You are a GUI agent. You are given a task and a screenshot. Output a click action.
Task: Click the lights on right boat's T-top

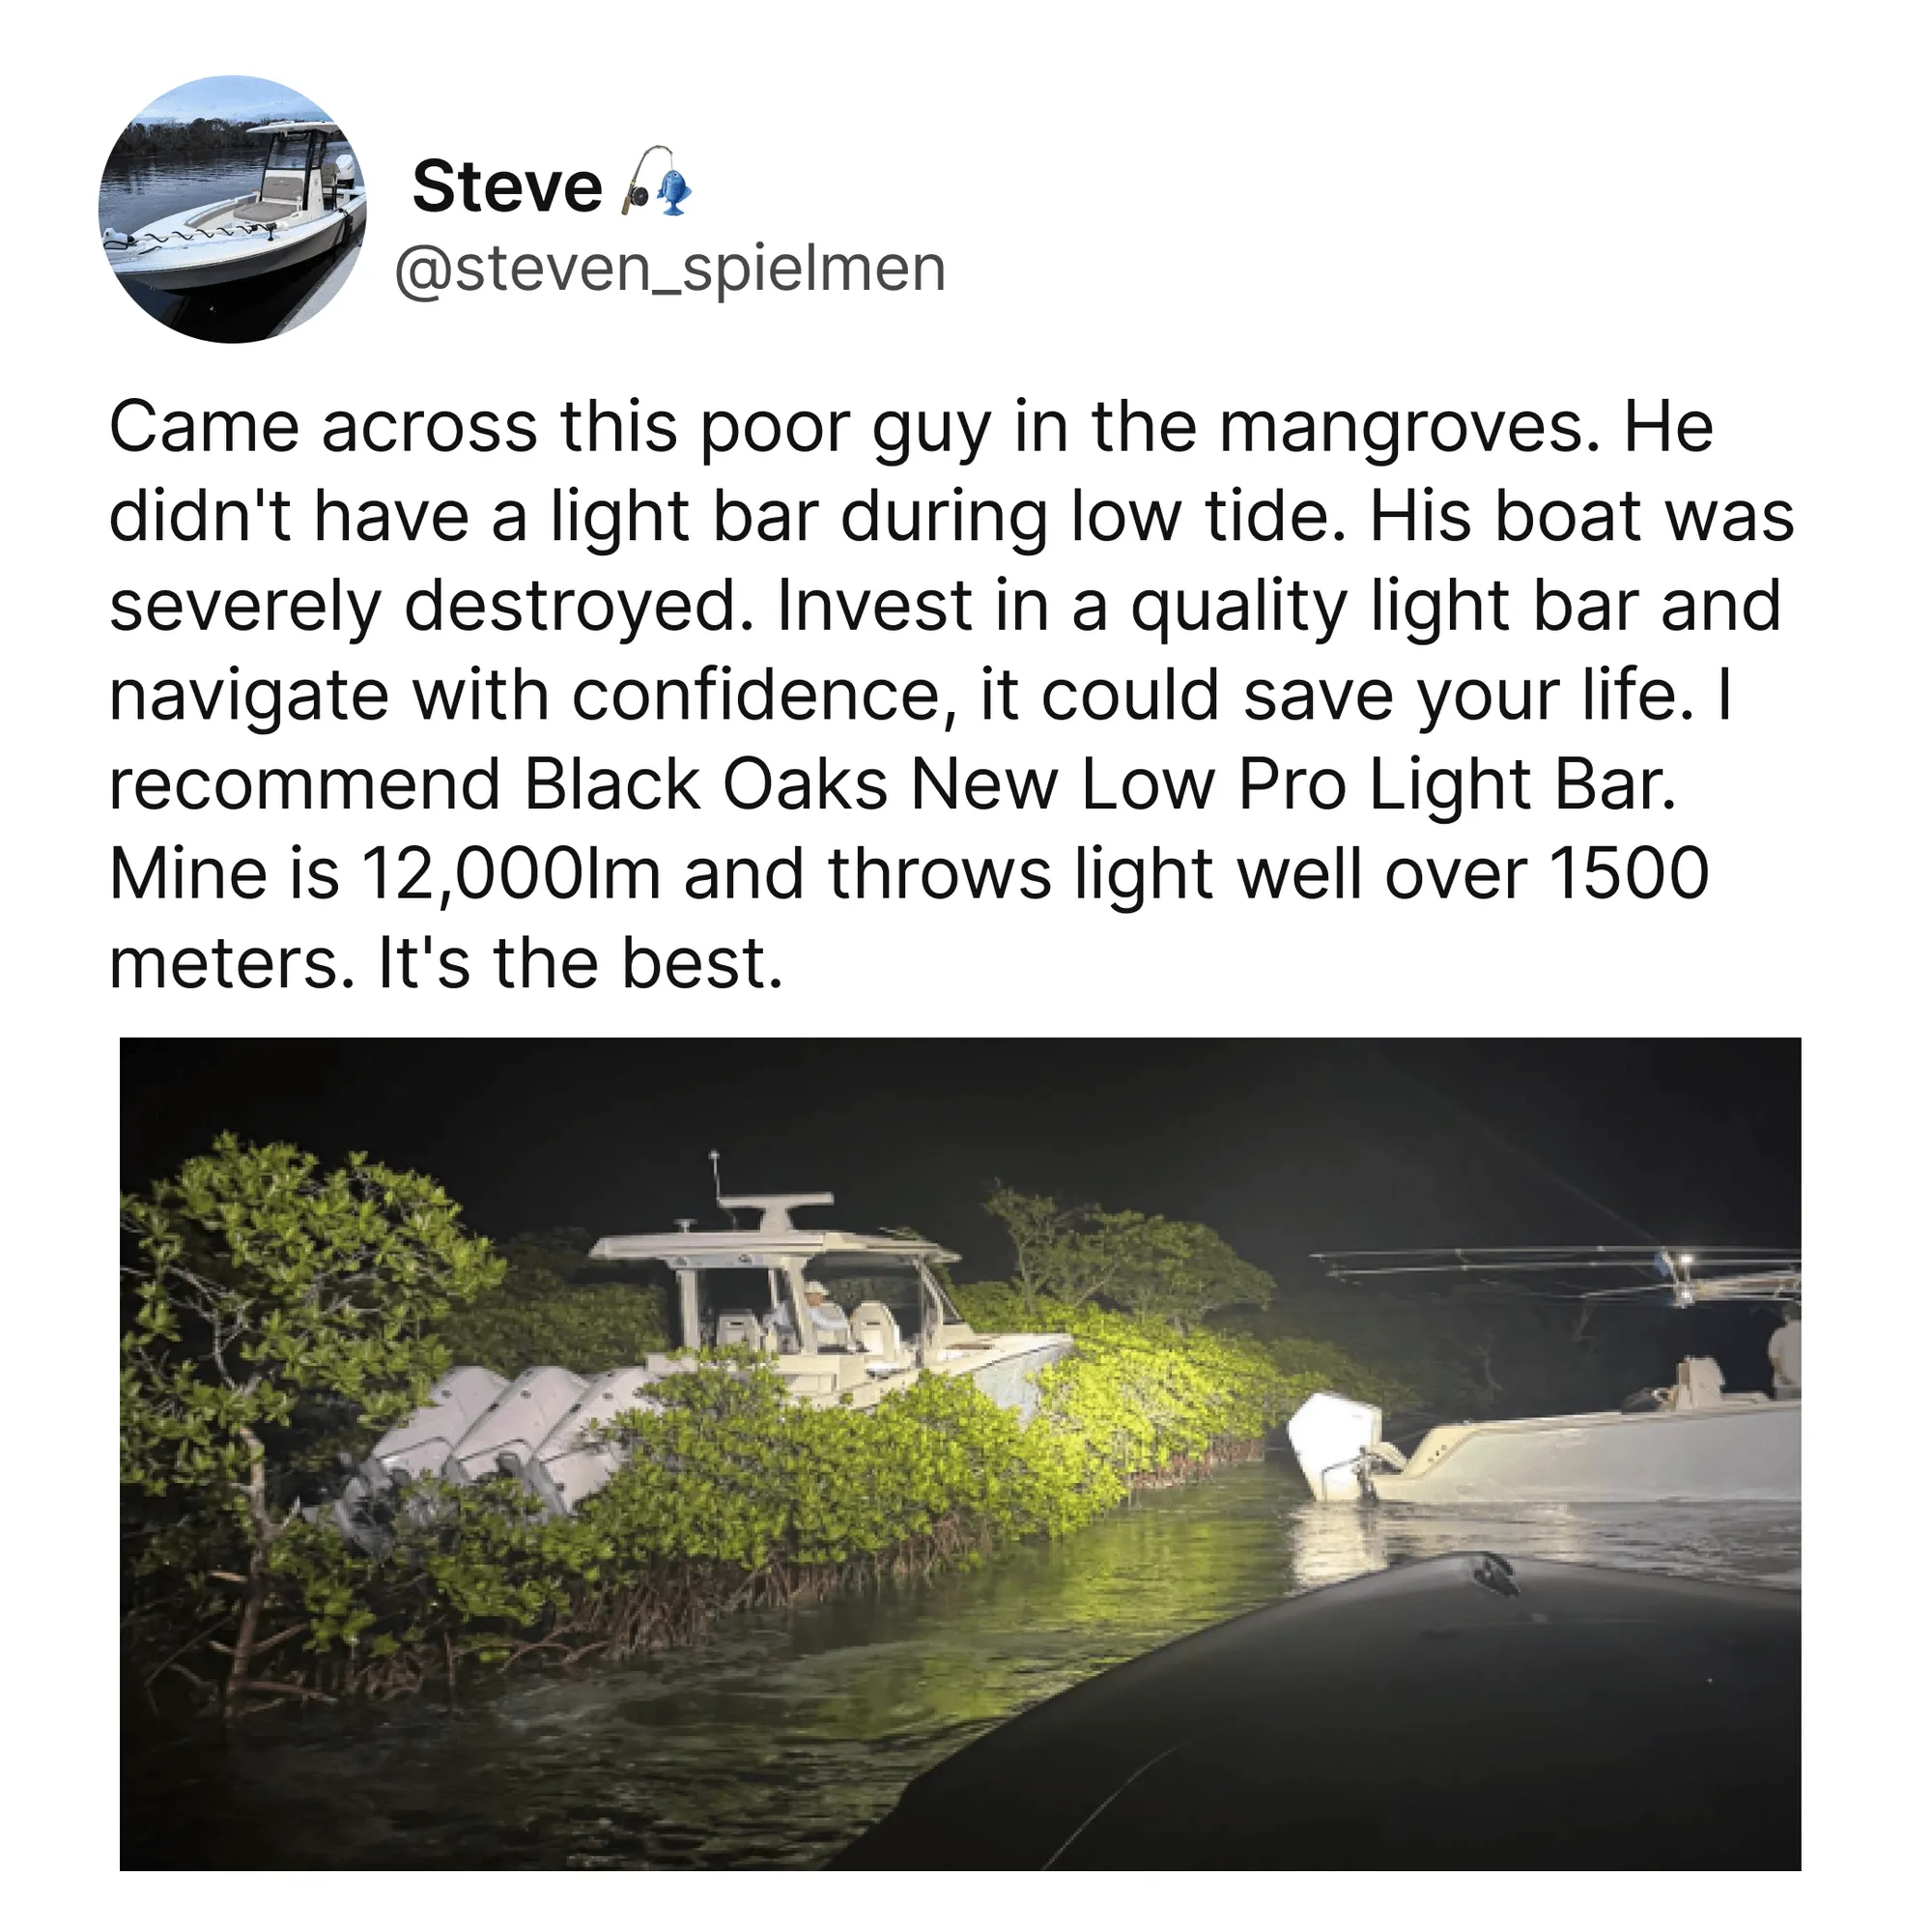coord(1682,1272)
